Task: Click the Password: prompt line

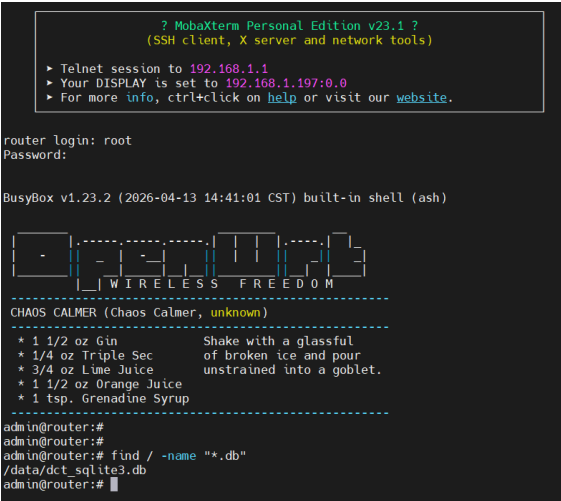Action: 35,155
